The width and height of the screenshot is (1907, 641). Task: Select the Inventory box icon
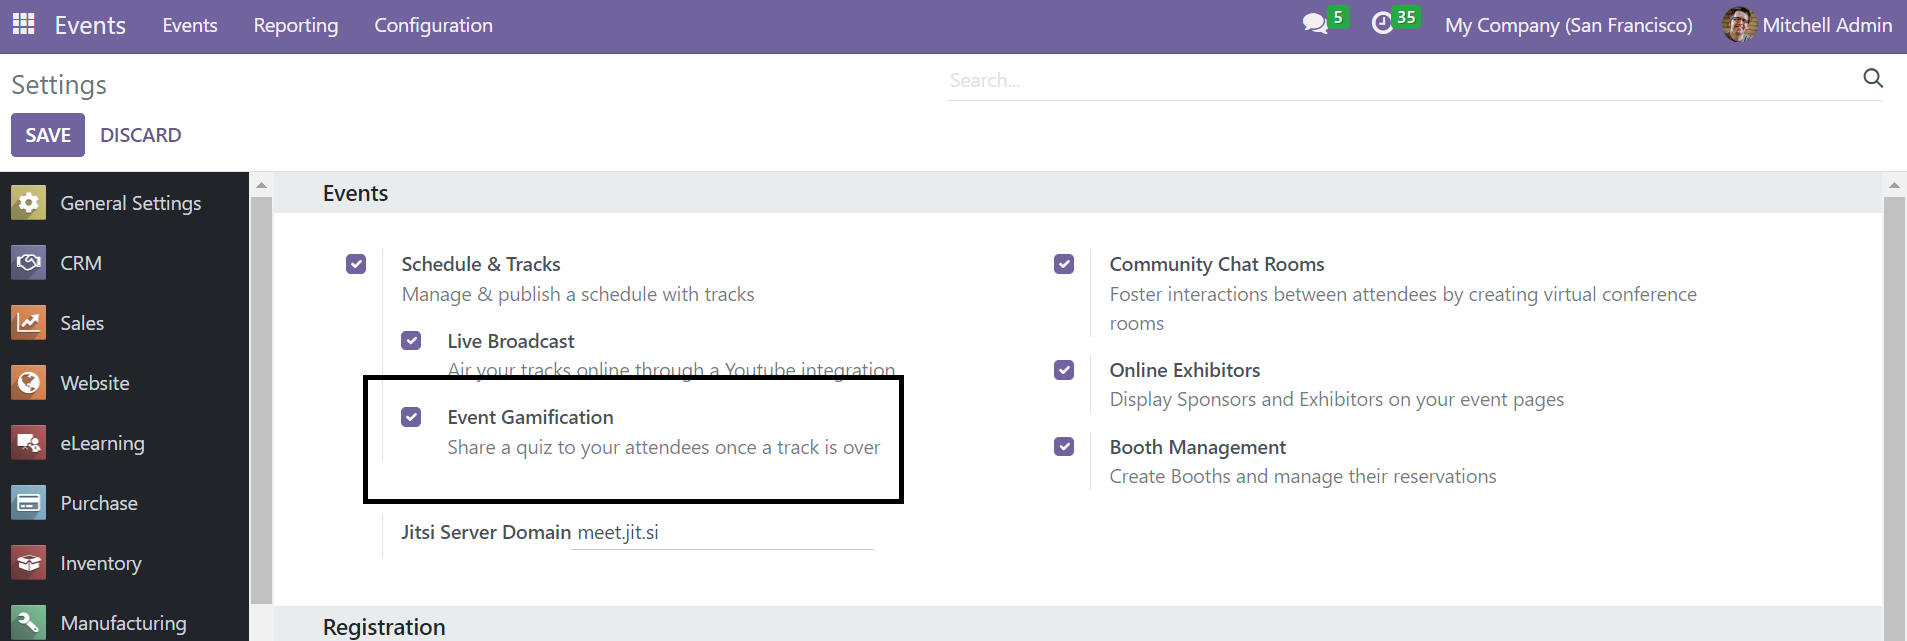(29, 563)
